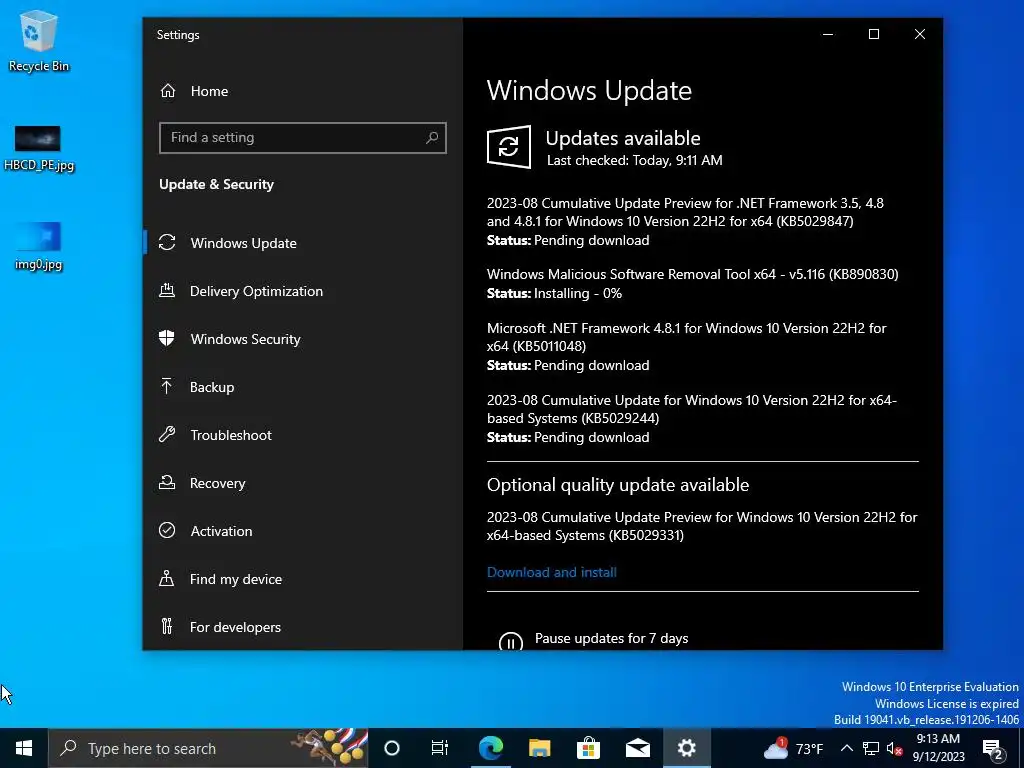Click the For developers tools icon
The image size is (1024, 768).
point(167,626)
